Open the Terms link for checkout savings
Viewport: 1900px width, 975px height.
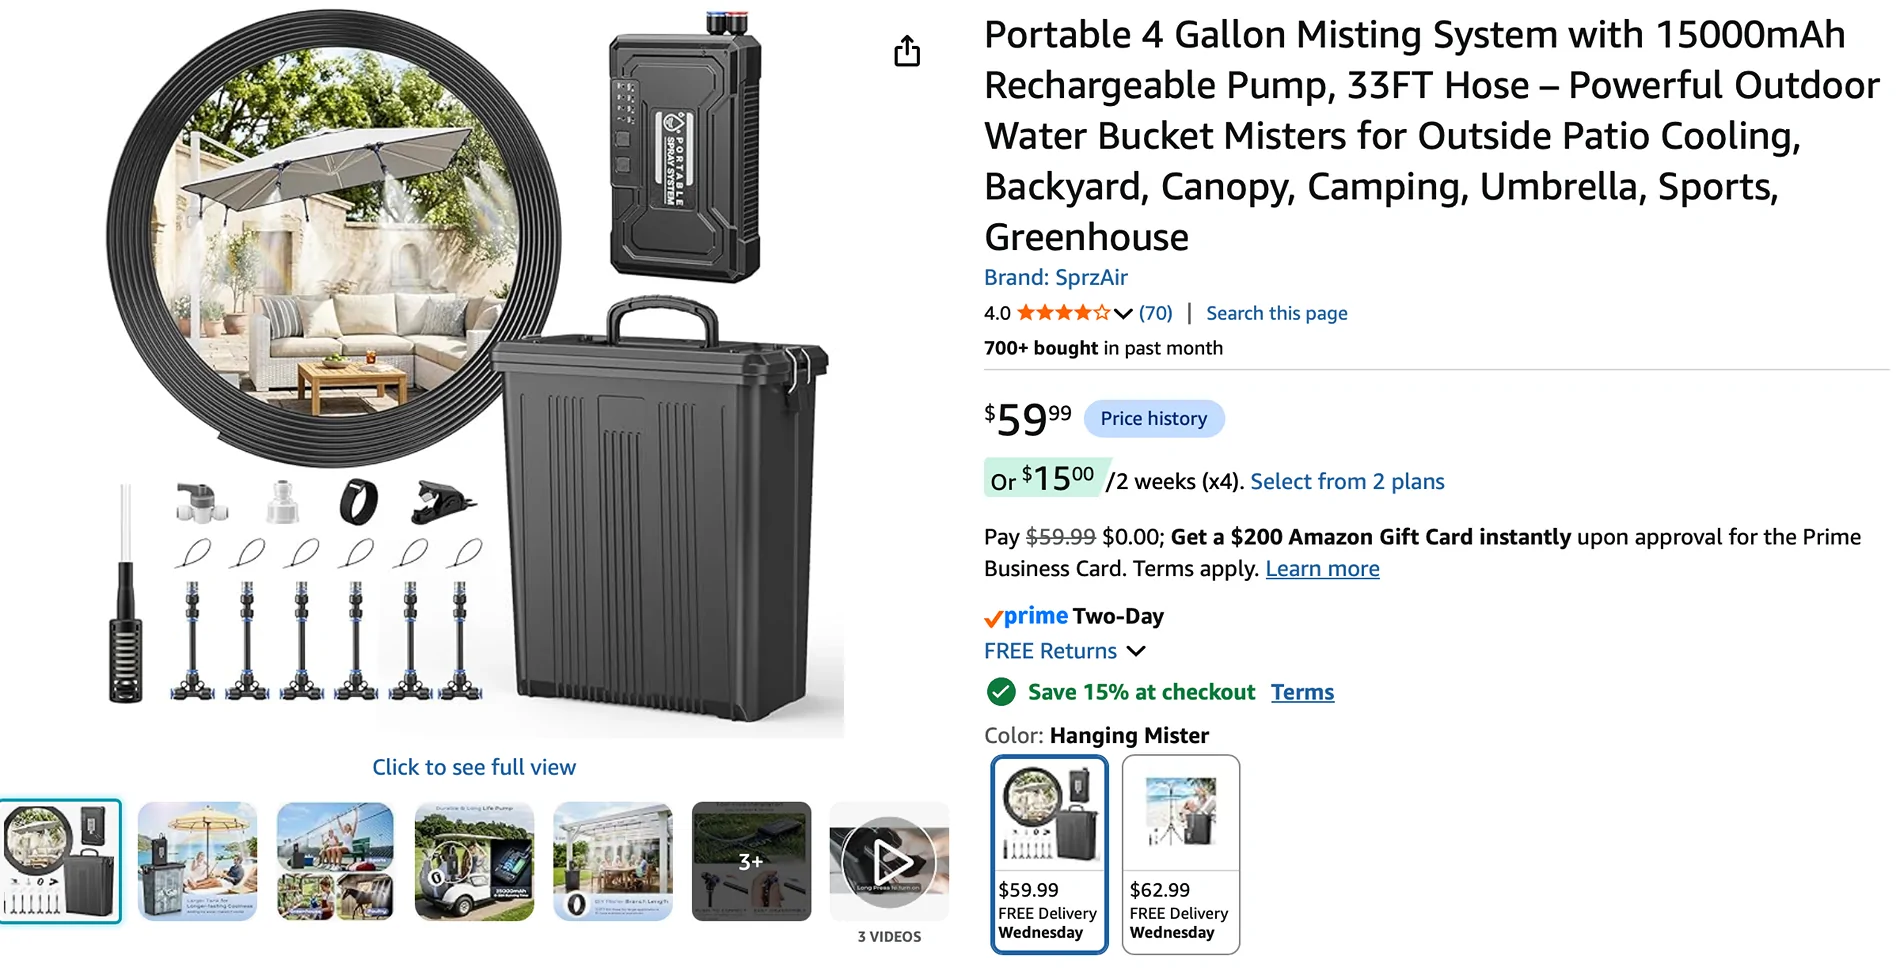[1302, 692]
